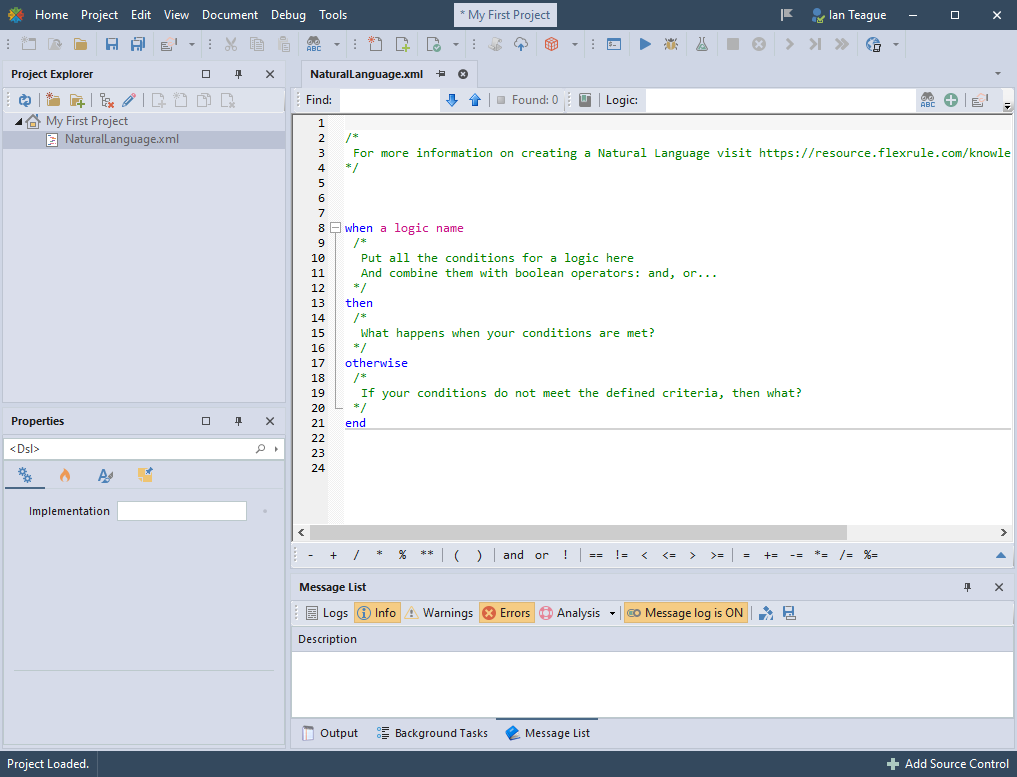Click the Add document icon with green plus
Image resolution: width=1017 pixels, height=777 pixels.
[402, 44]
